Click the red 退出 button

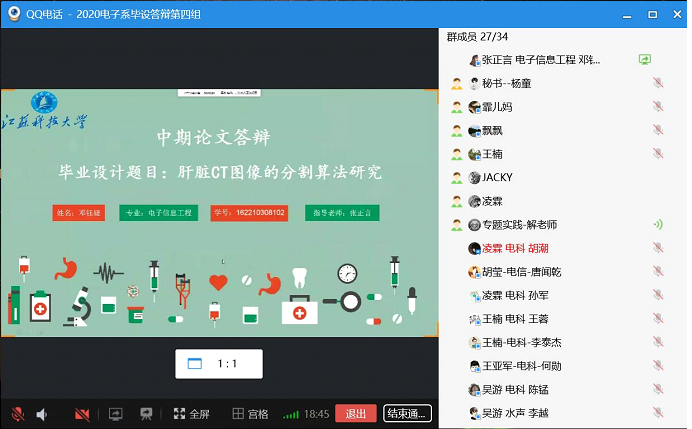pyautogui.click(x=355, y=413)
